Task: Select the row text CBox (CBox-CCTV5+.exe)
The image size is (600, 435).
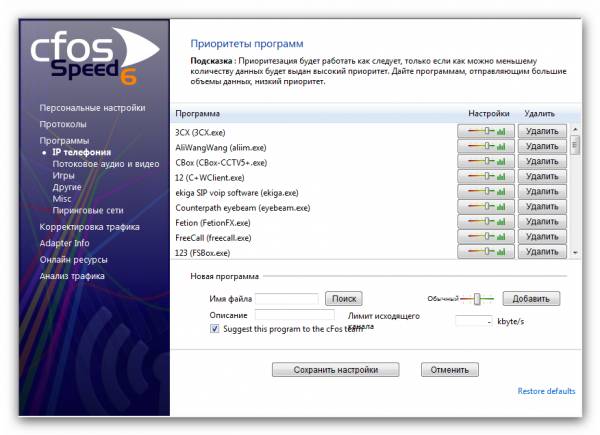Action: pos(221,163)
